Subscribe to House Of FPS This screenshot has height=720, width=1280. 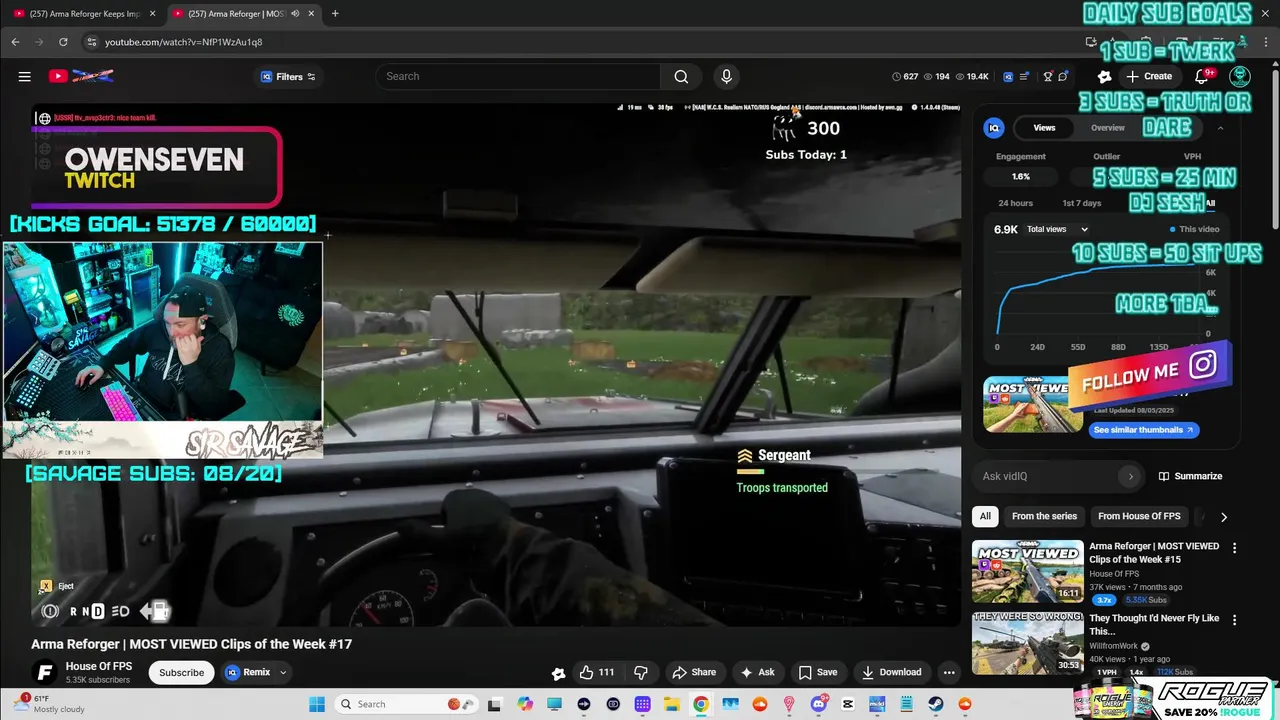(182, 672)
